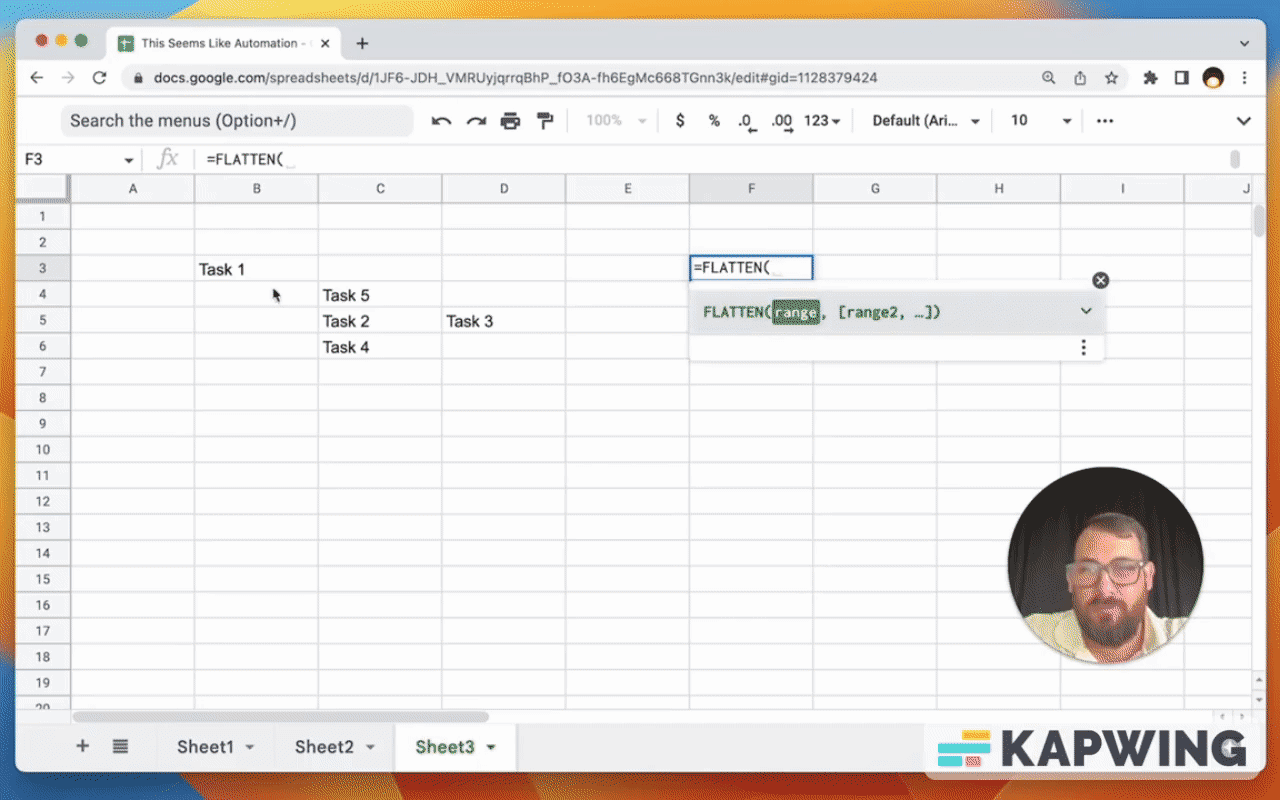
Task: Open the Chrome profile avatar
Action: [1213, 77]
